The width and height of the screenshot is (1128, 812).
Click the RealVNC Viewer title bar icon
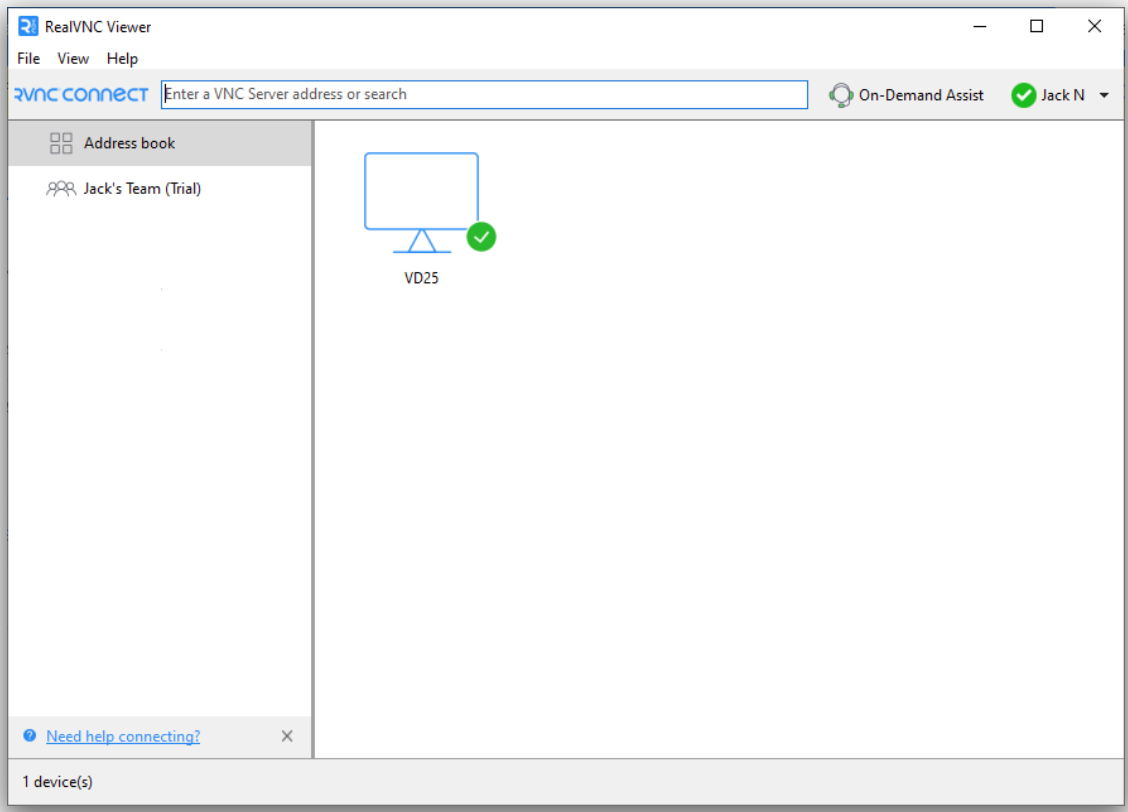click(27, 27)
